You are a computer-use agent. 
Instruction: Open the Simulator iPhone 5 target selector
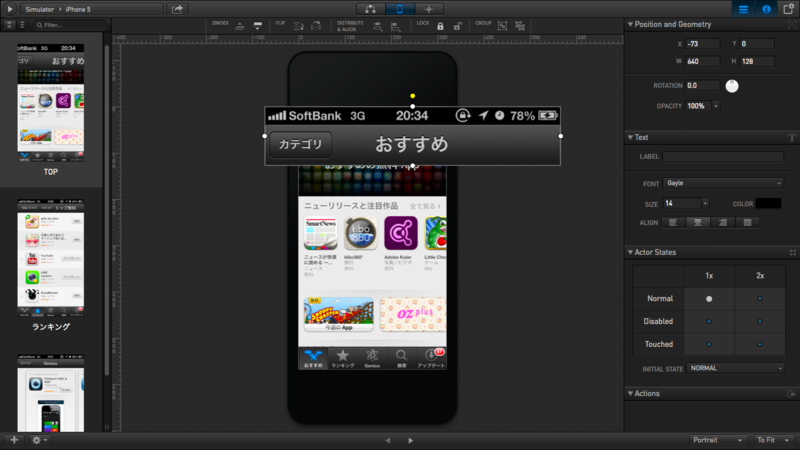(x=93, y=9)
